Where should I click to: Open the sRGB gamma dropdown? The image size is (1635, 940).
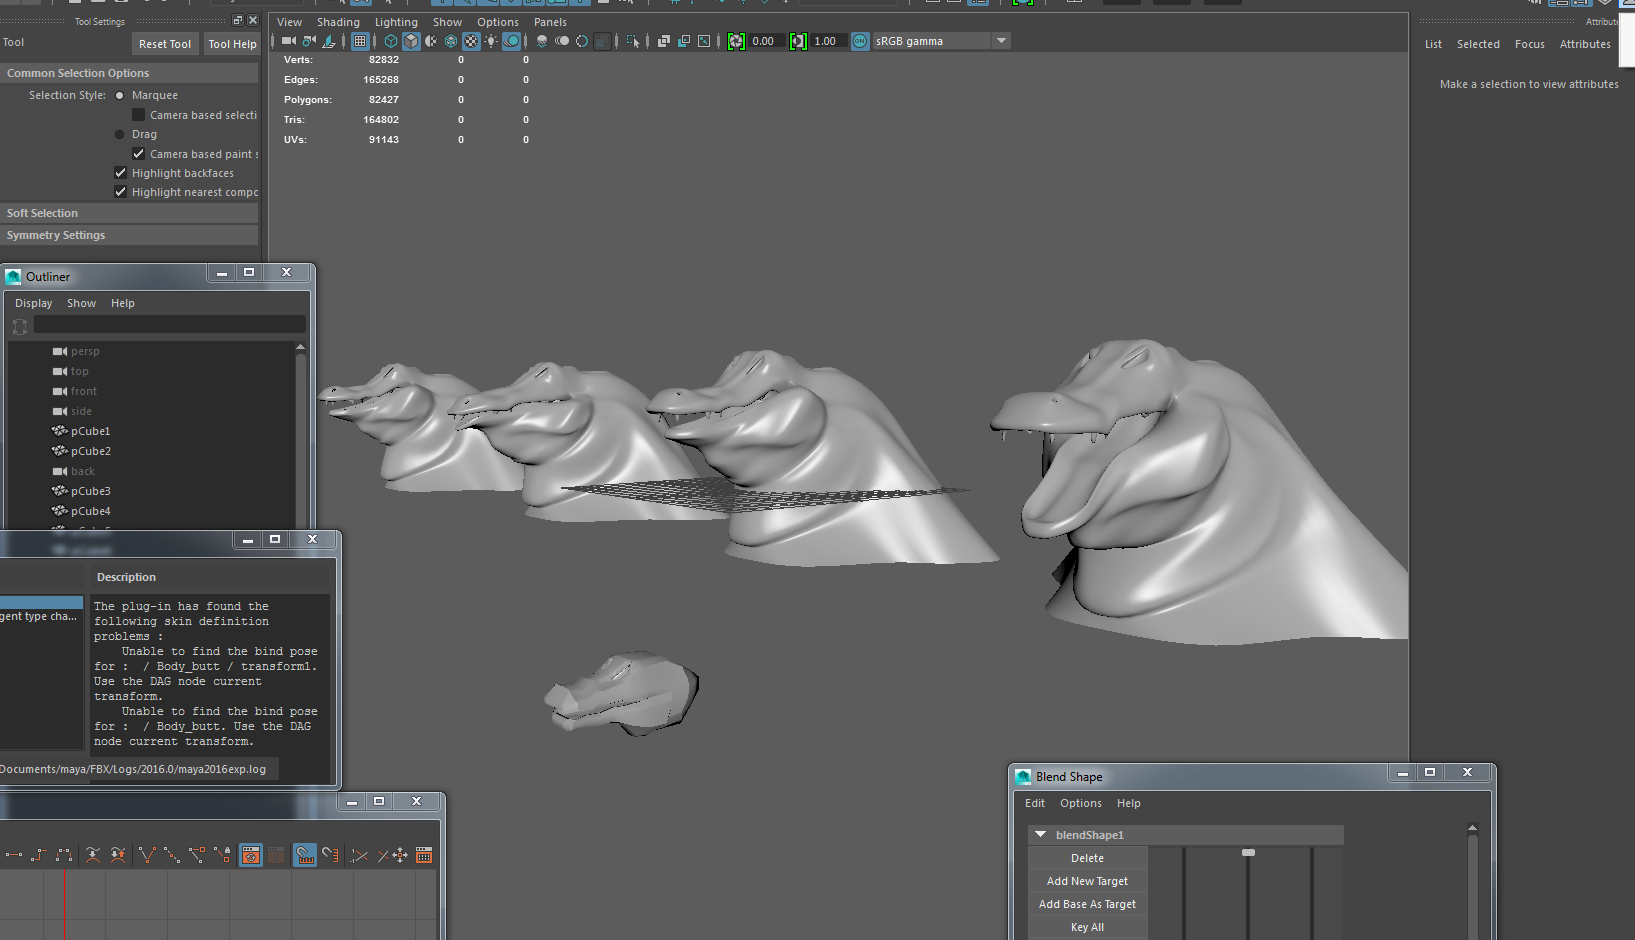click(x=1001, y=41)
